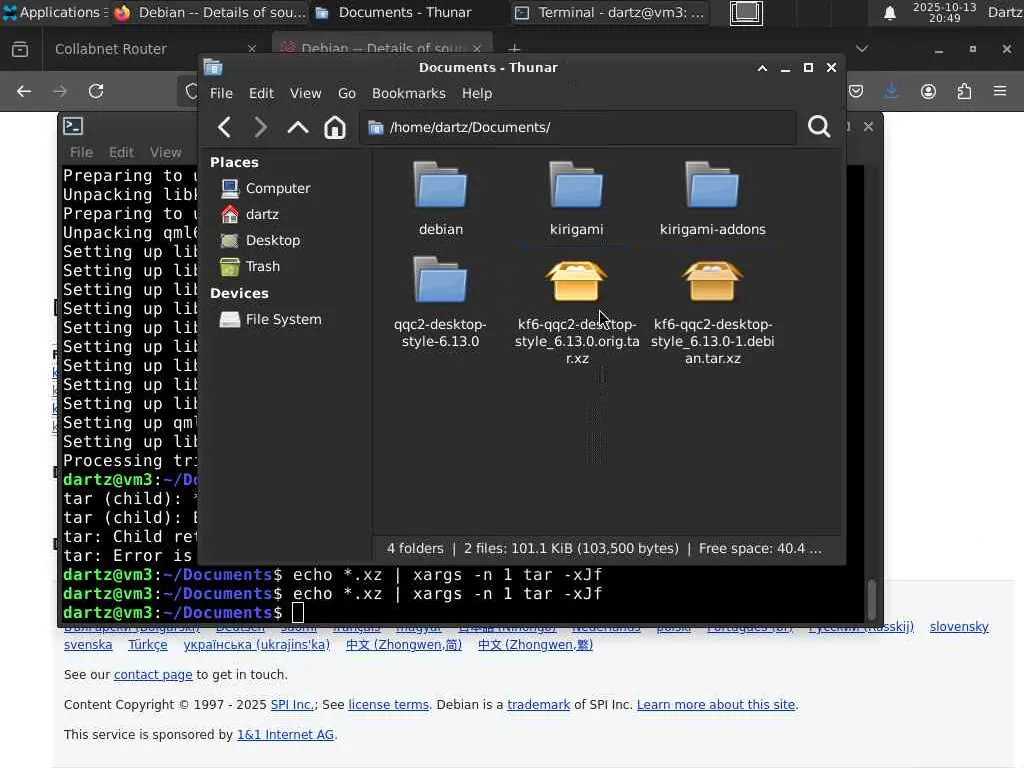Image resolution: width=1024 pixels, height=768 pixels.
Task: Open the SPI Inc. link
Action: (x=293, y=705)
